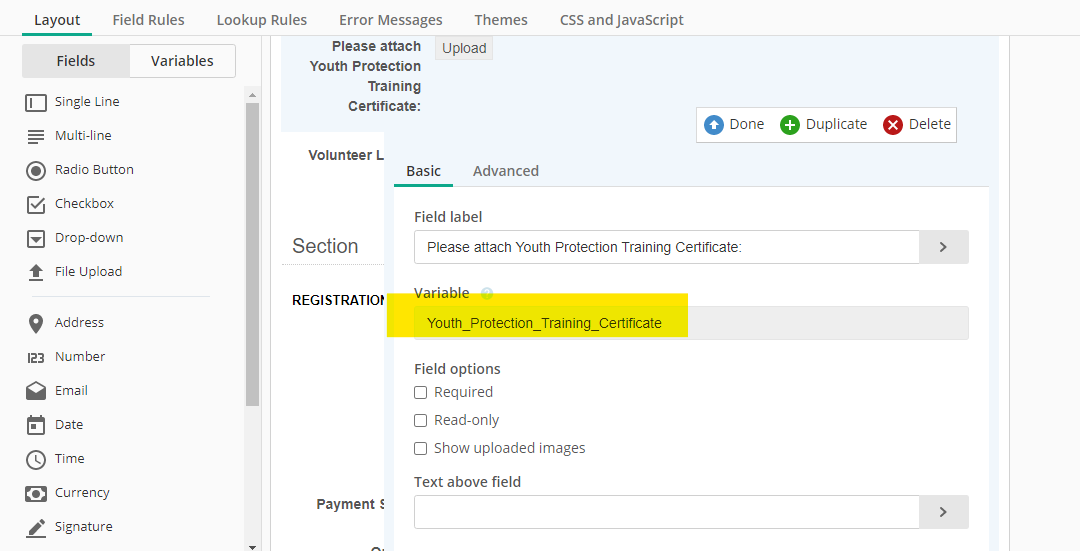The image size is (1080, 551).
Task: Open the Advanced settings tab
Action: click(505, 171)
